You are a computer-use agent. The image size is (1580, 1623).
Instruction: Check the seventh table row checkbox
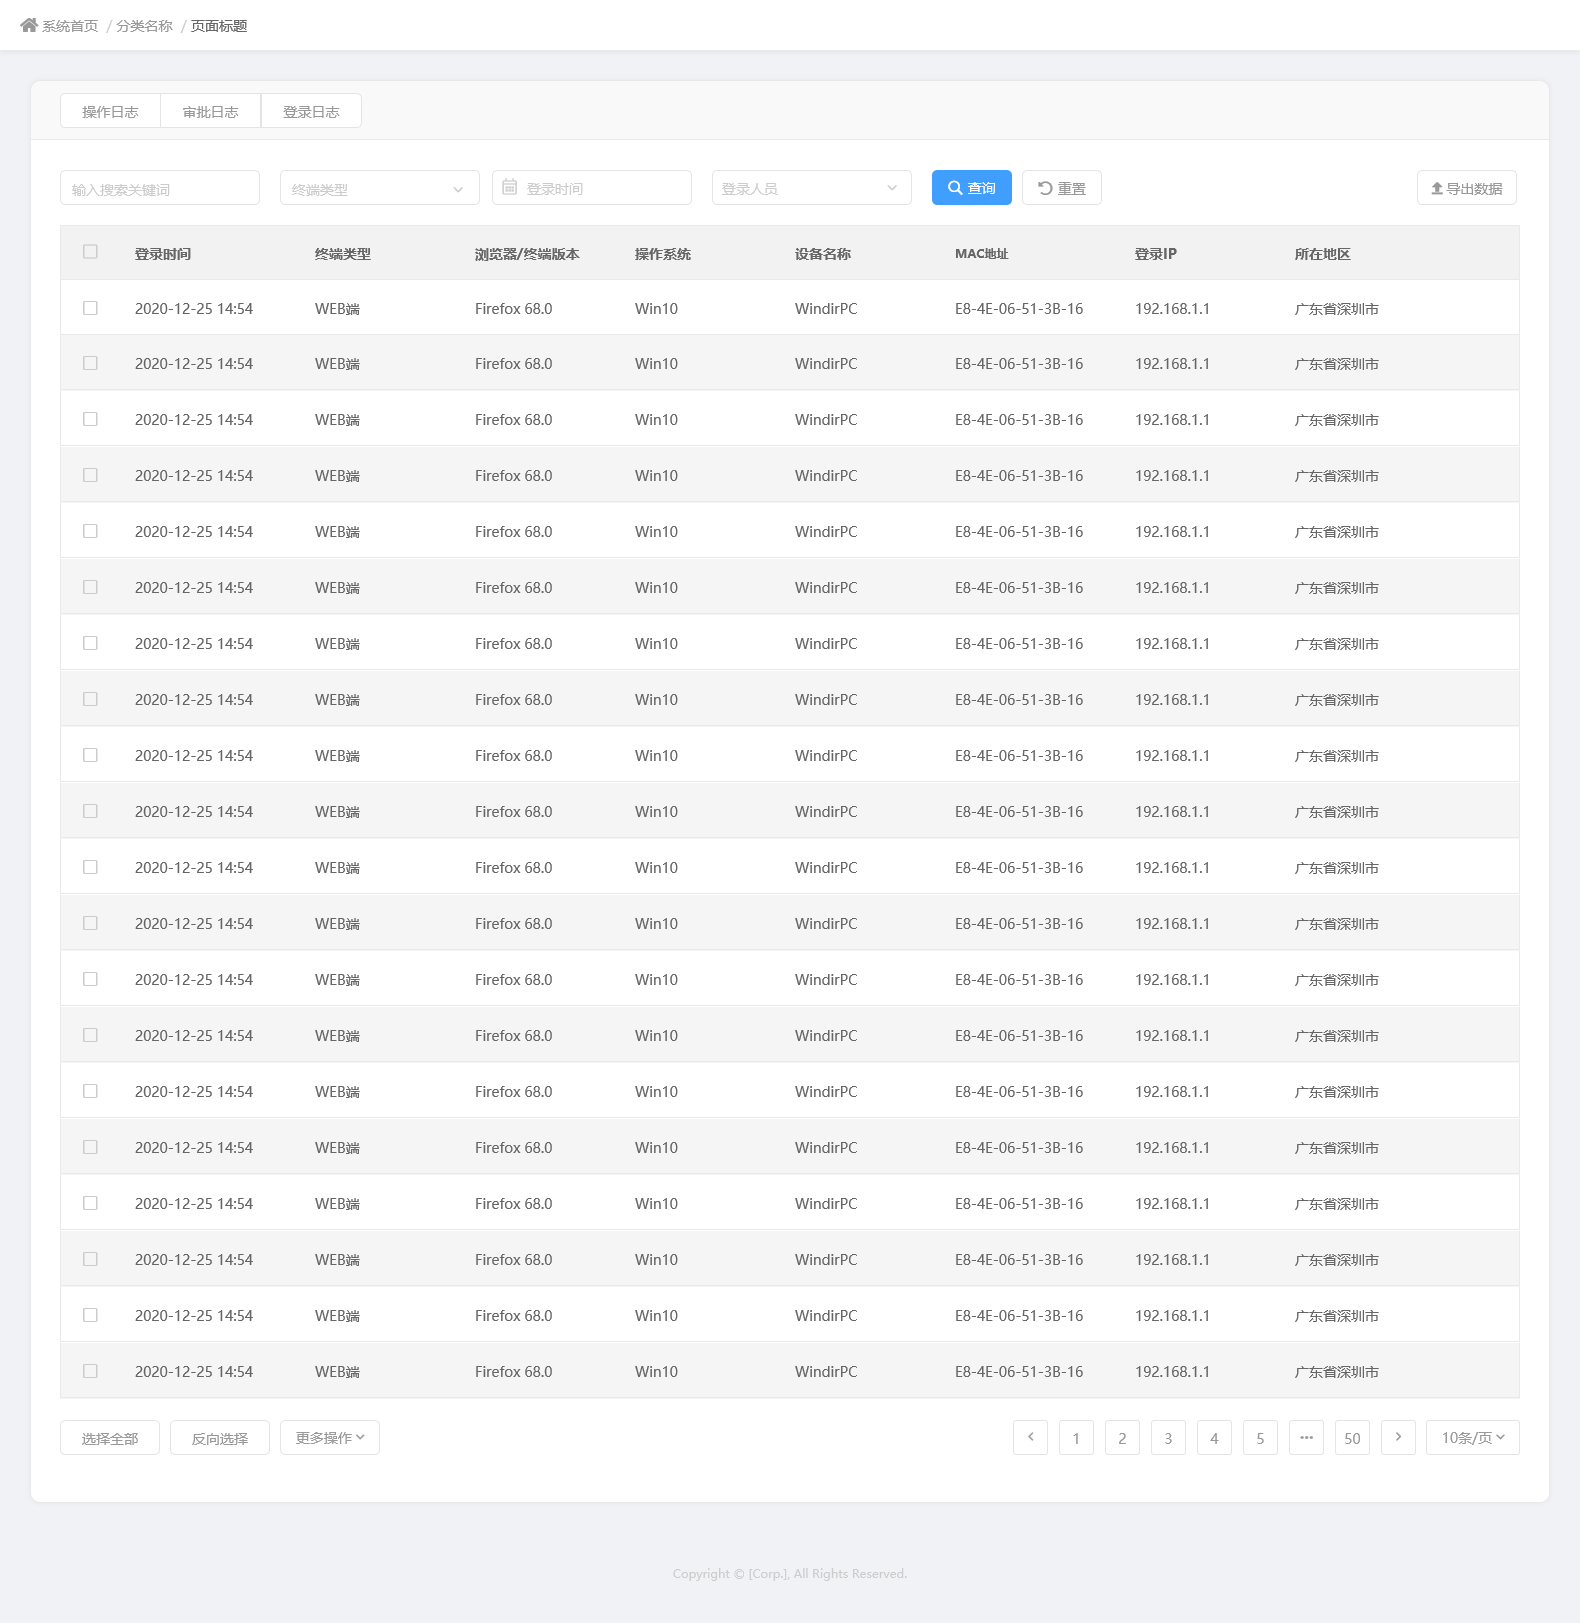[90, 643]
